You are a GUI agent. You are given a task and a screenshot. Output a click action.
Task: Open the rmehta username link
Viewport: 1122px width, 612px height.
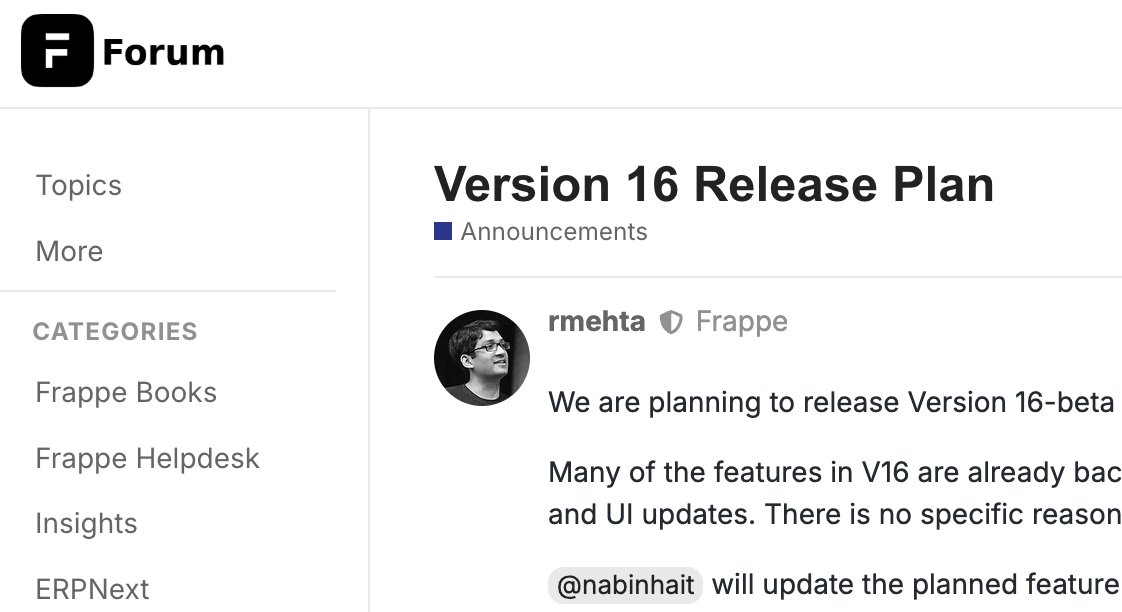(596, 321)
